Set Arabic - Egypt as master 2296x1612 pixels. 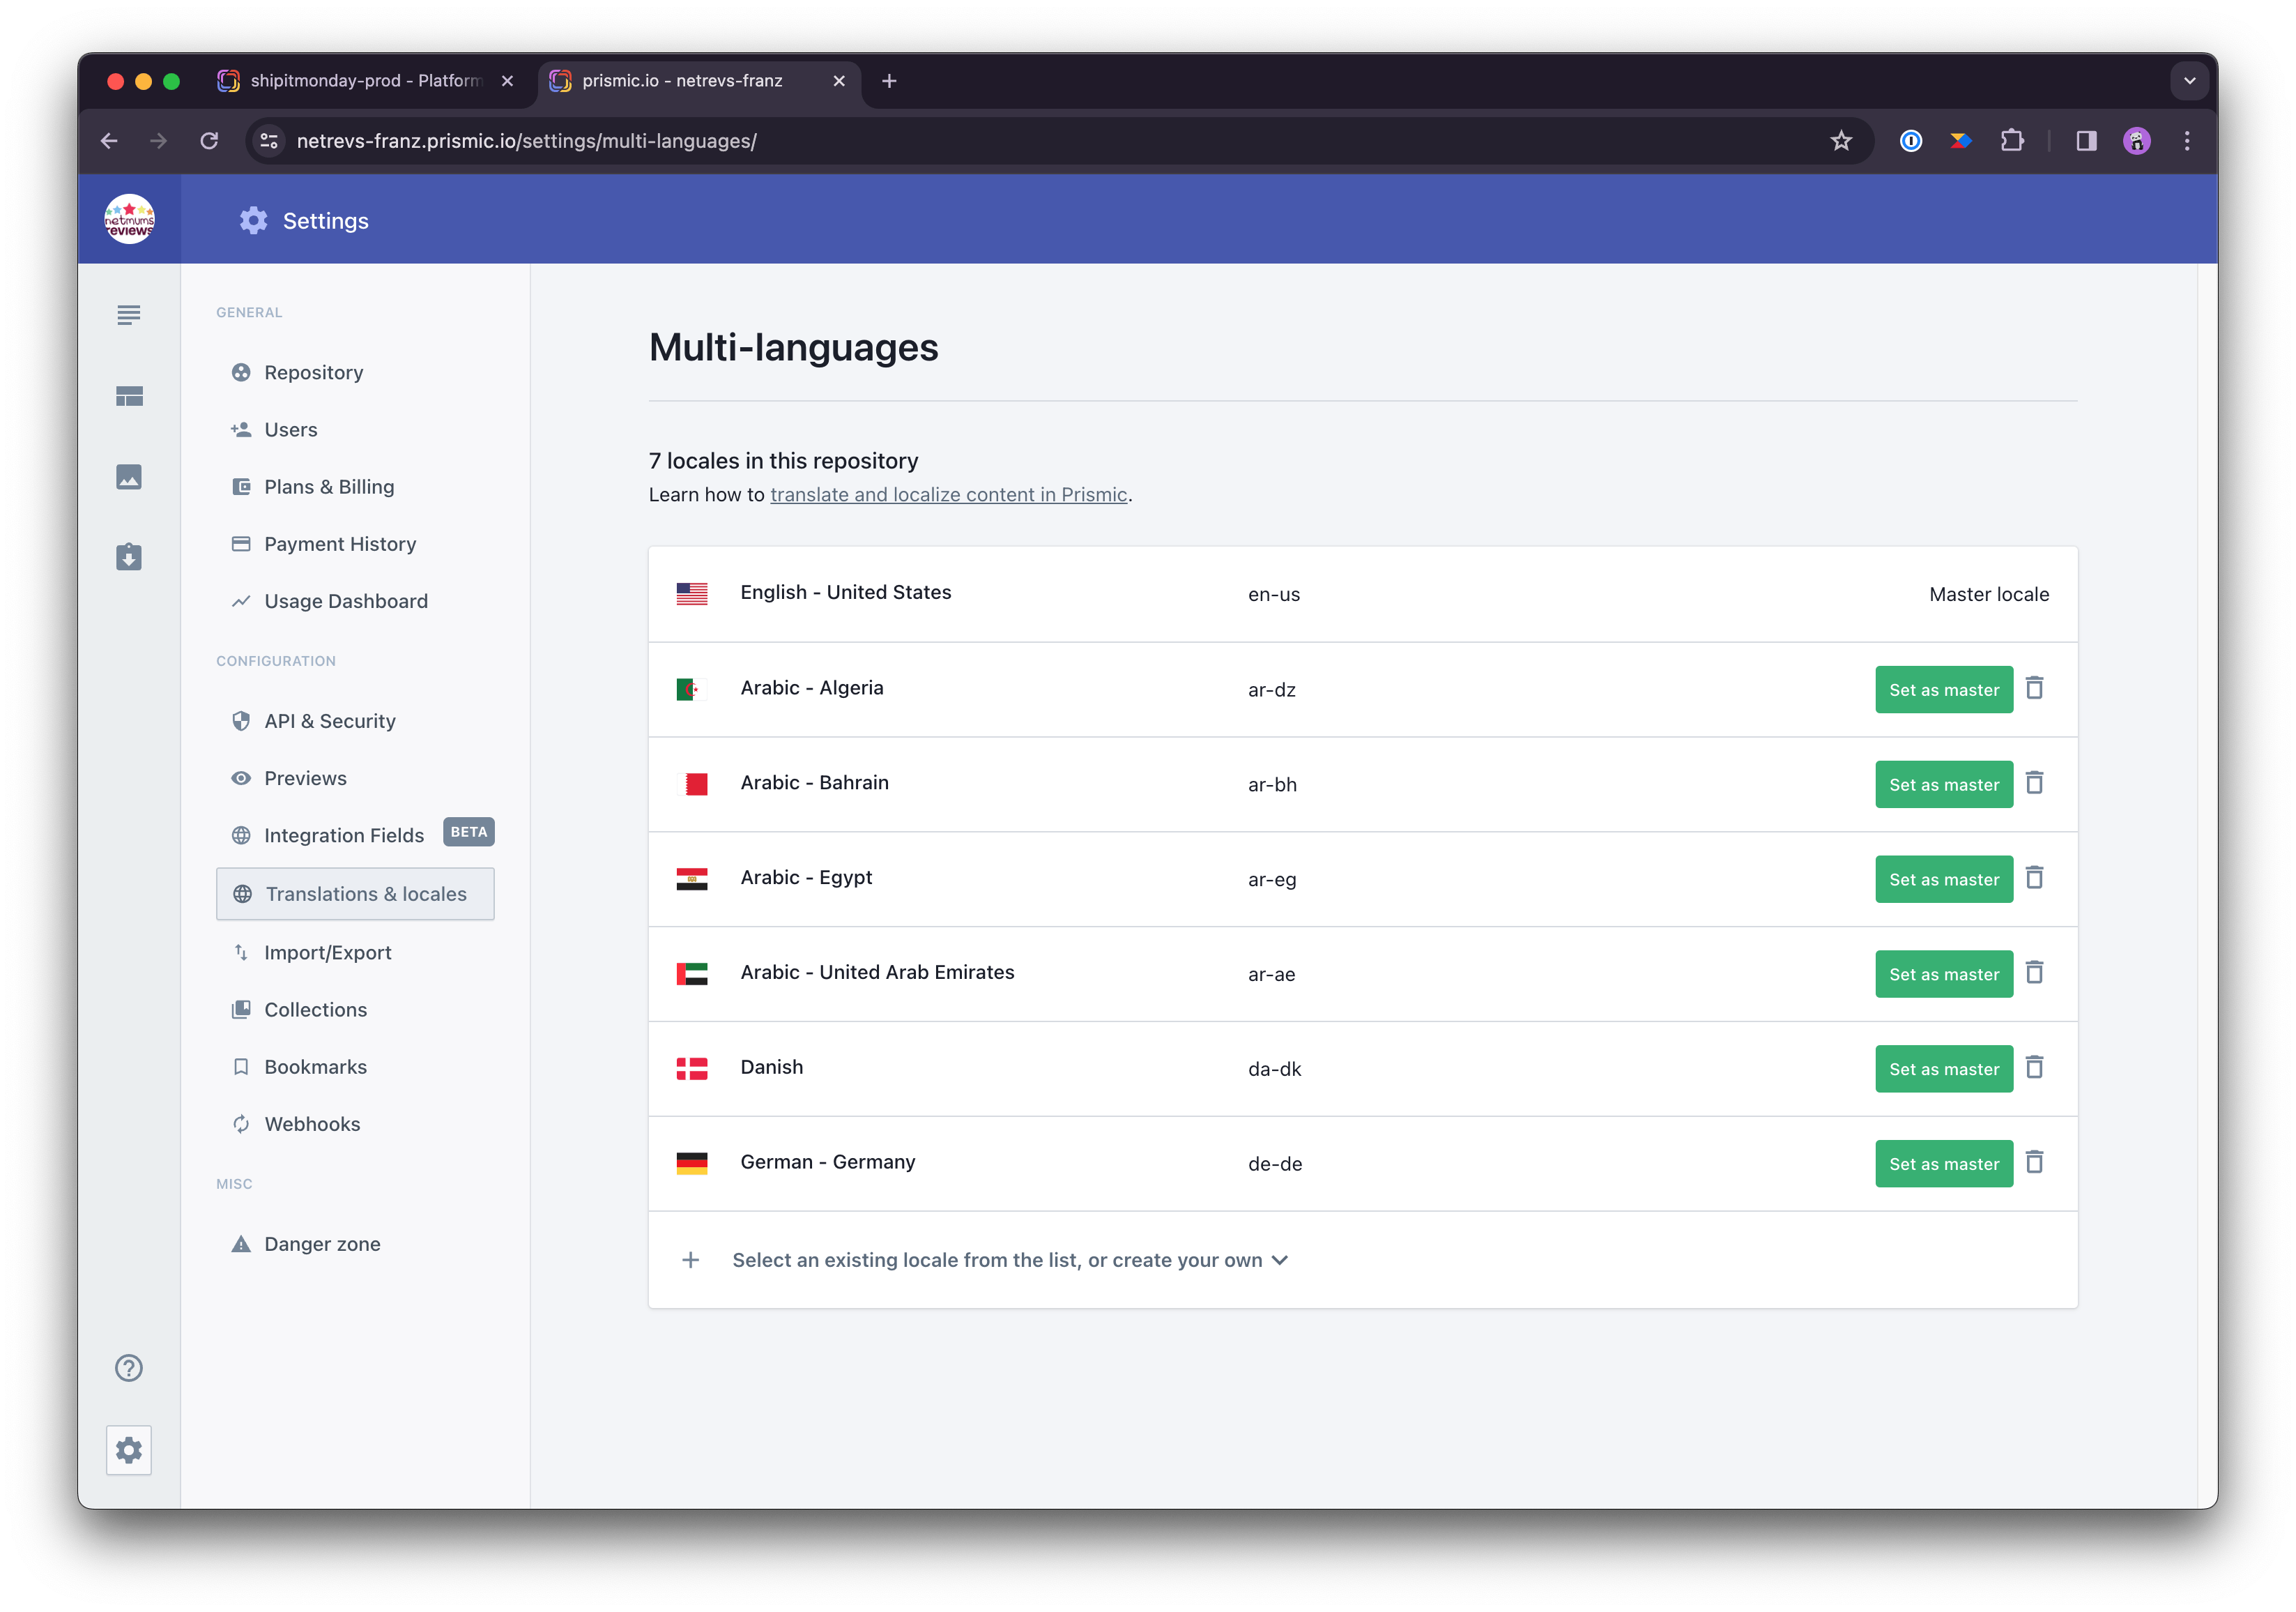coord(1943,879)
